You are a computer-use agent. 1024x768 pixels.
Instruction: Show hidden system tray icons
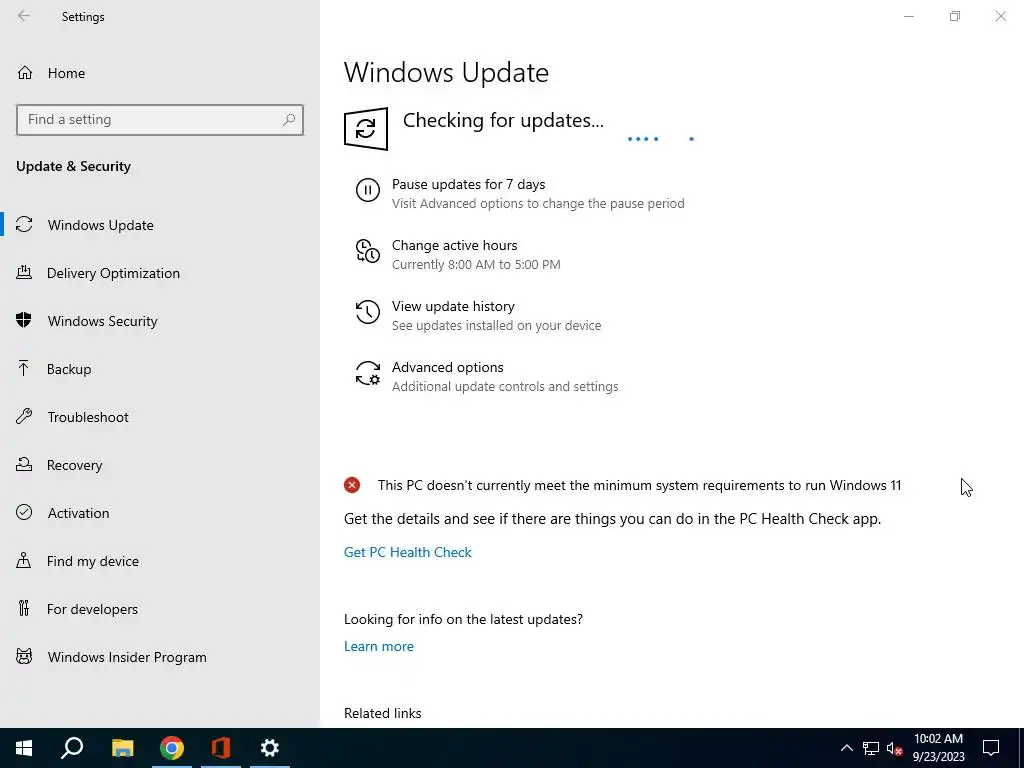click(x=846, y=748)
